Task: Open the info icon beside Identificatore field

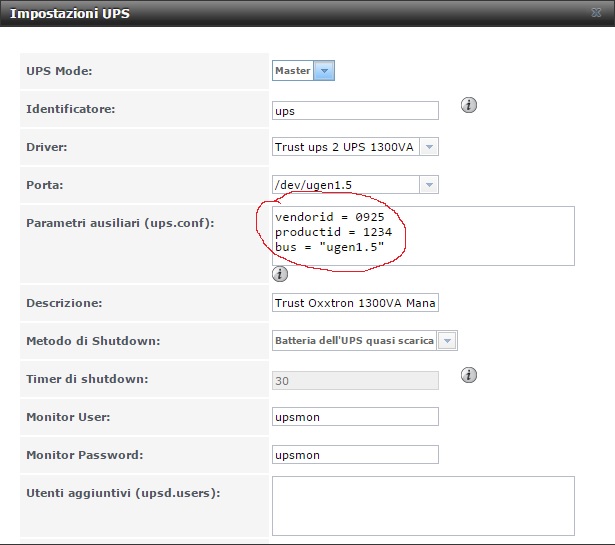Action: point(469,105)
